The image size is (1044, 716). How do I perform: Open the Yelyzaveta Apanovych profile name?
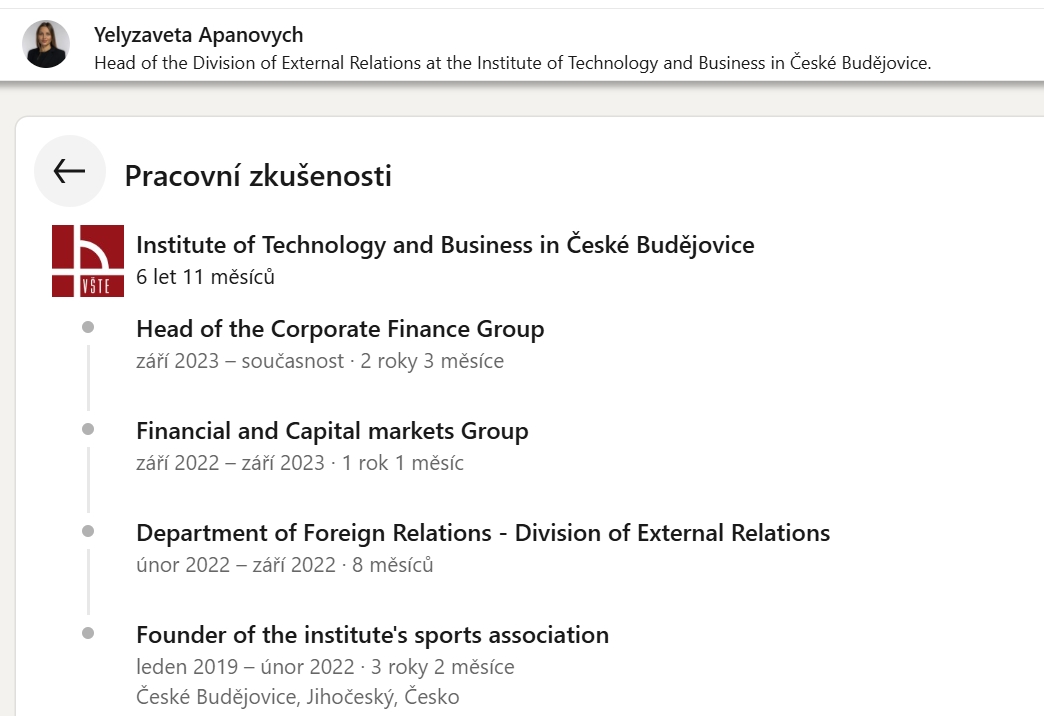[198, 35]
